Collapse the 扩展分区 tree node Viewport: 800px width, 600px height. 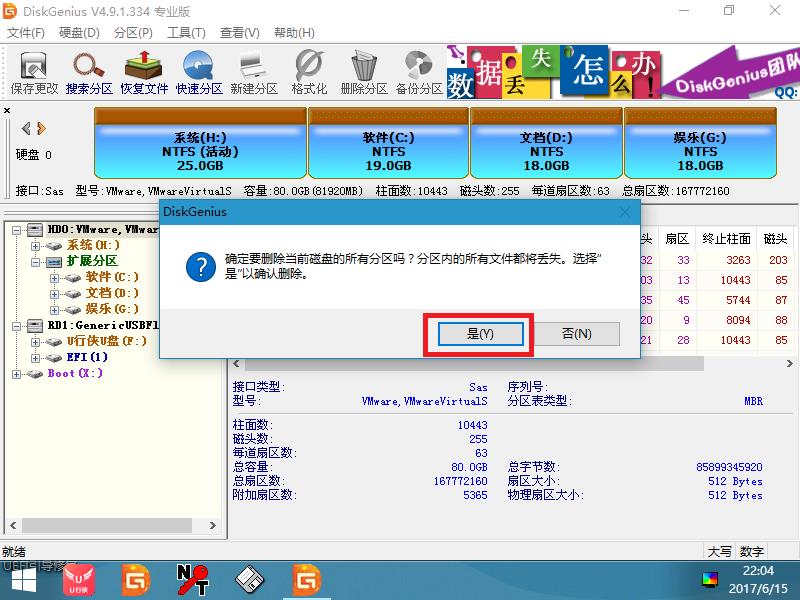[34, 262]
